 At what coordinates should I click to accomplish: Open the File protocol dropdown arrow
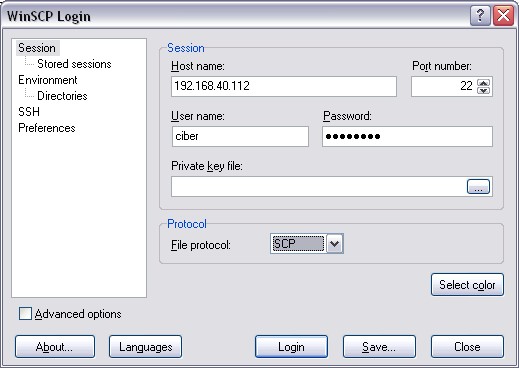point(334,244)
